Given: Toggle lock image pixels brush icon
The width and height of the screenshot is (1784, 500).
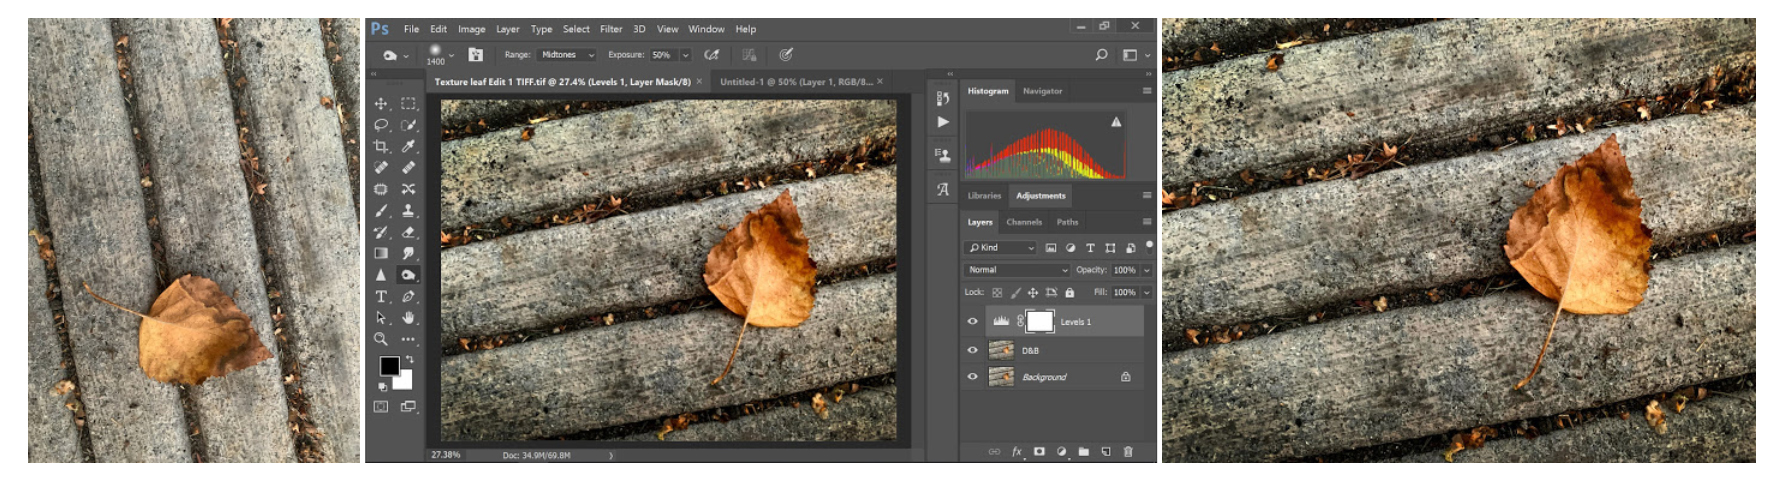Looking at the screenshot, I should pos(1015,293).
